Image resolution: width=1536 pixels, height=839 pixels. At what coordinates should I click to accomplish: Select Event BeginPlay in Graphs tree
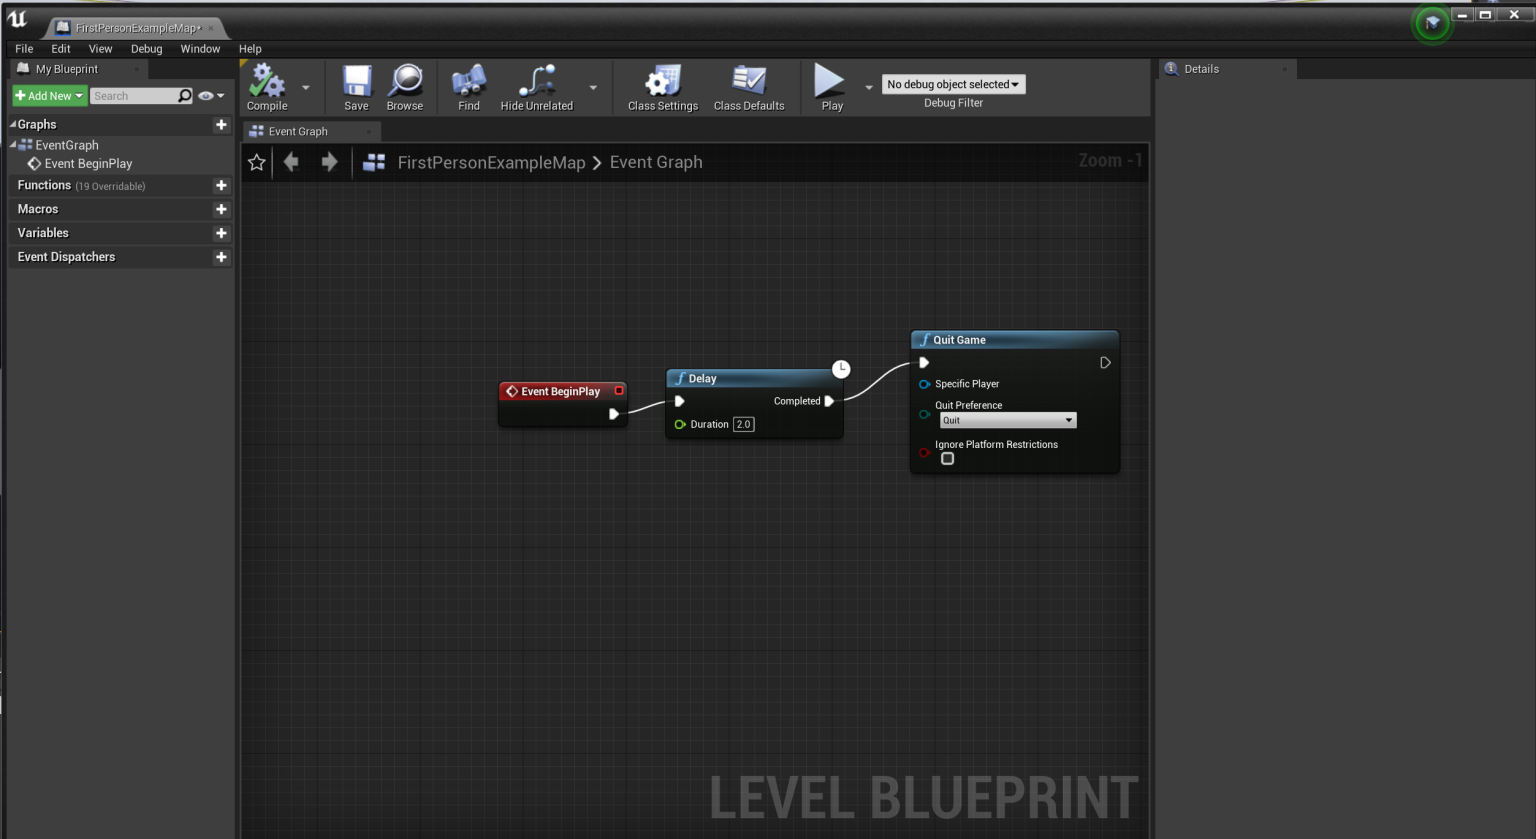pyautogui.click(x=88, y=164)
